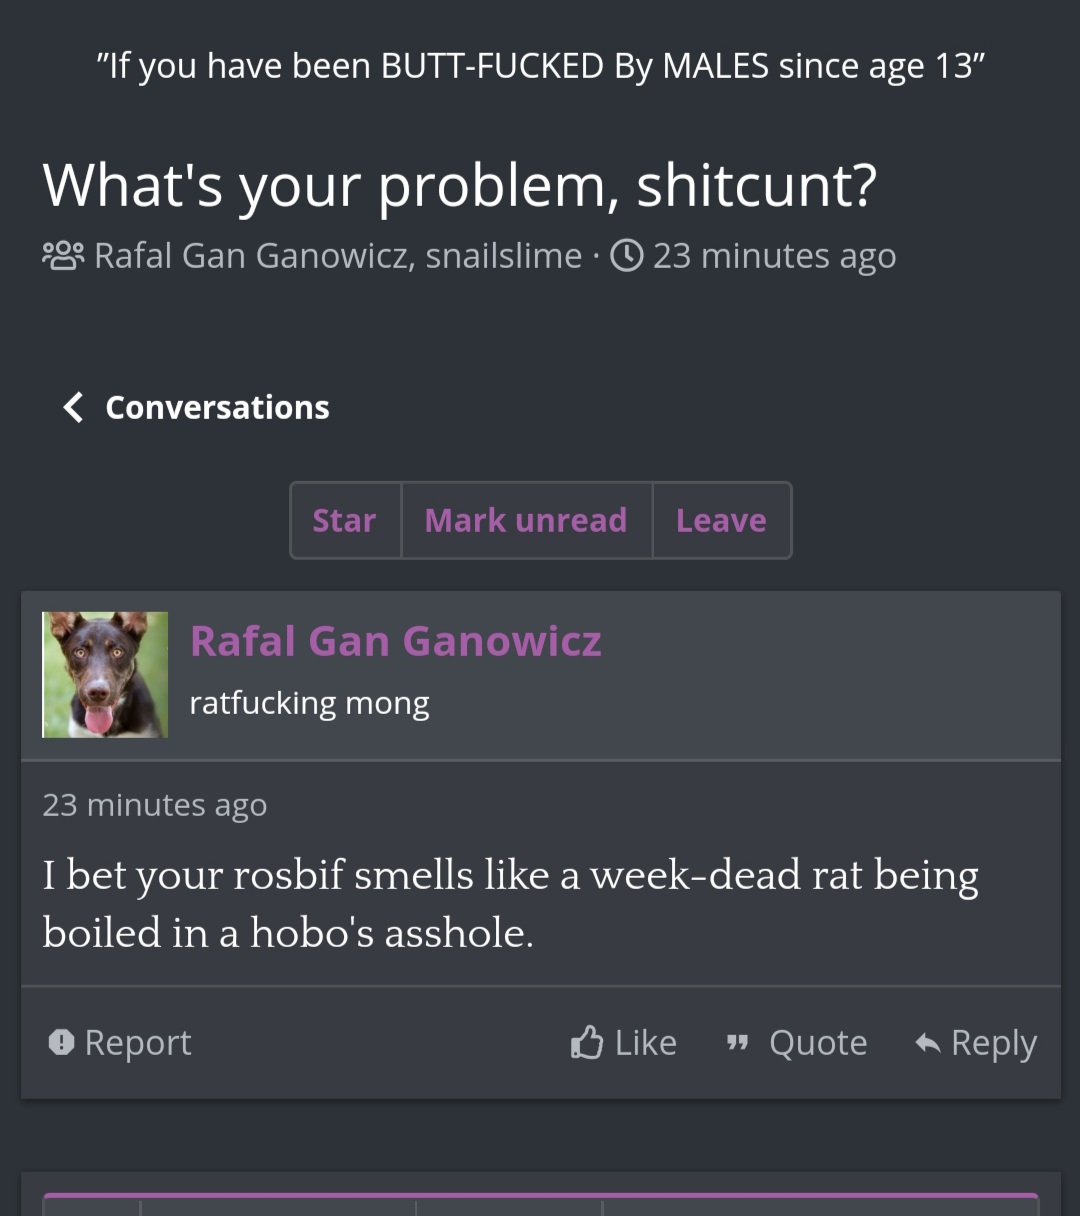This screenshot has height=1216, width=1080.
Task: Leave the conversation
Action: pos(721,520)
